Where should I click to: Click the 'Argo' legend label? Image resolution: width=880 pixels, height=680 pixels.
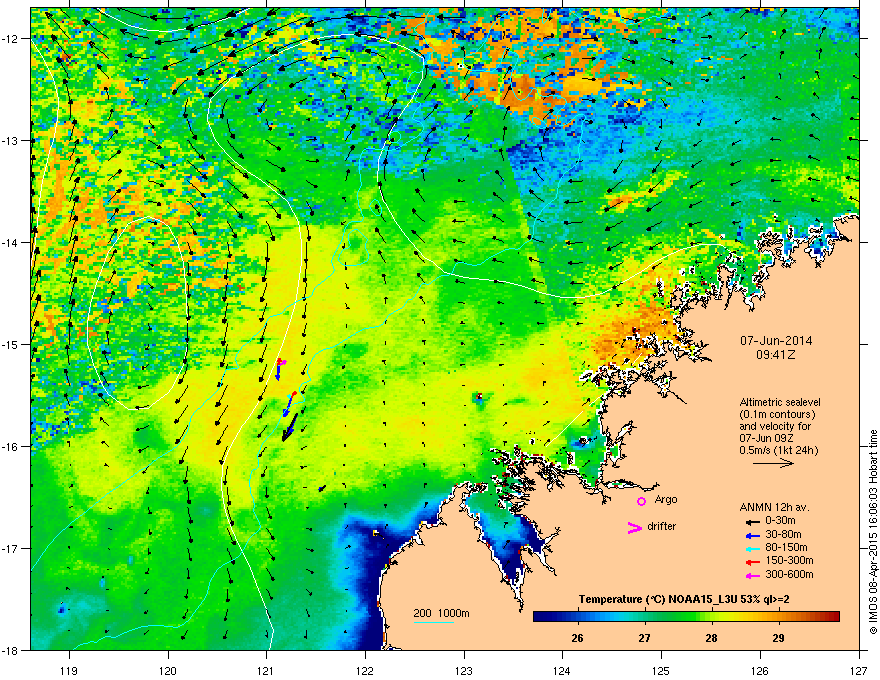(x=666, y=499)
